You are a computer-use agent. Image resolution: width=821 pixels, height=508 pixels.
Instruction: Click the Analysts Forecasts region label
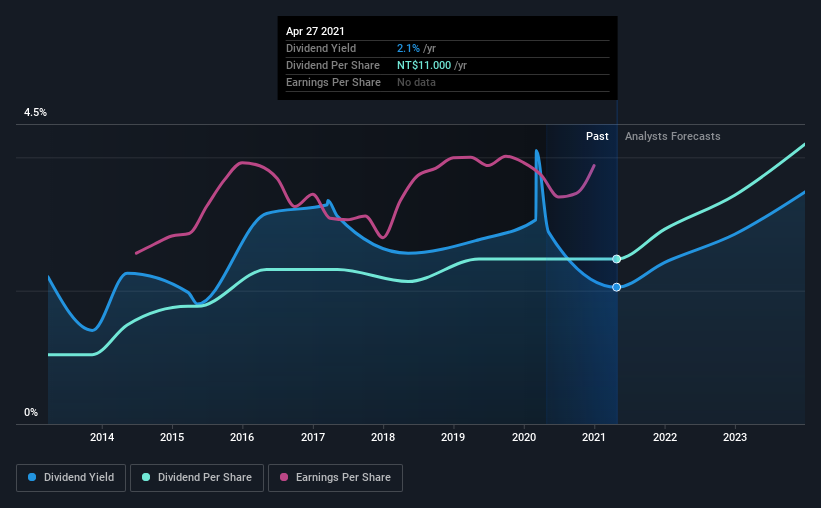pos(672,136)
